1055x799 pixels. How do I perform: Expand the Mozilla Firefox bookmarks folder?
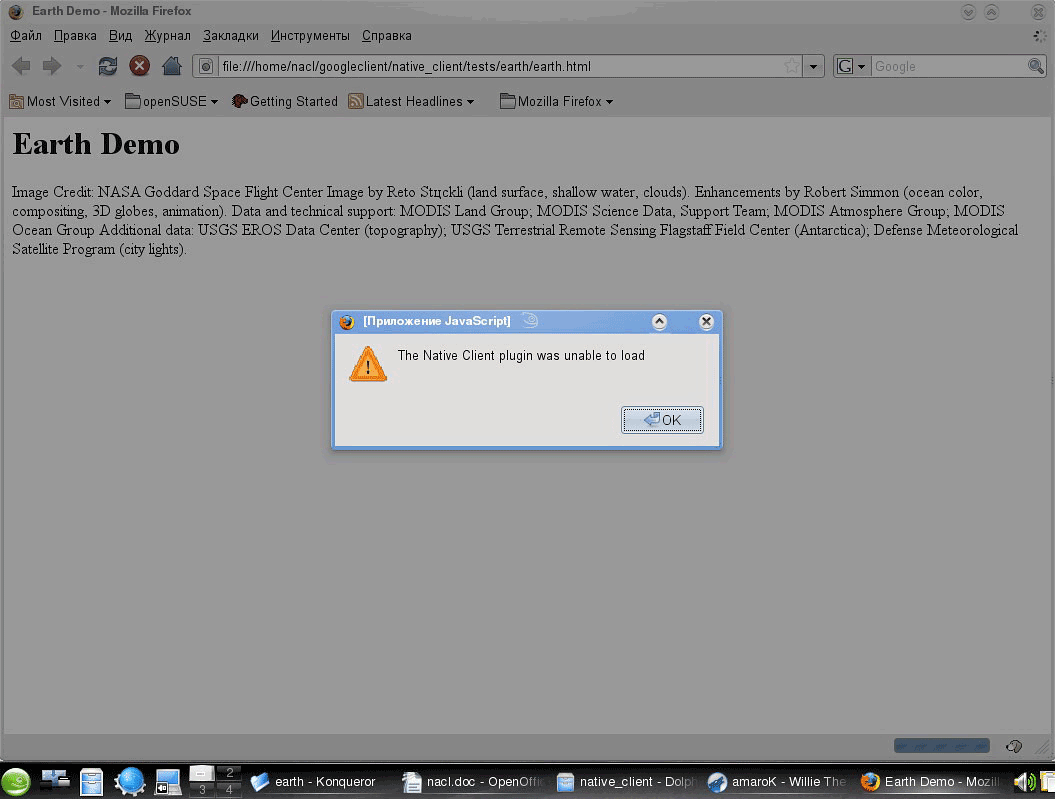[556, 102]
